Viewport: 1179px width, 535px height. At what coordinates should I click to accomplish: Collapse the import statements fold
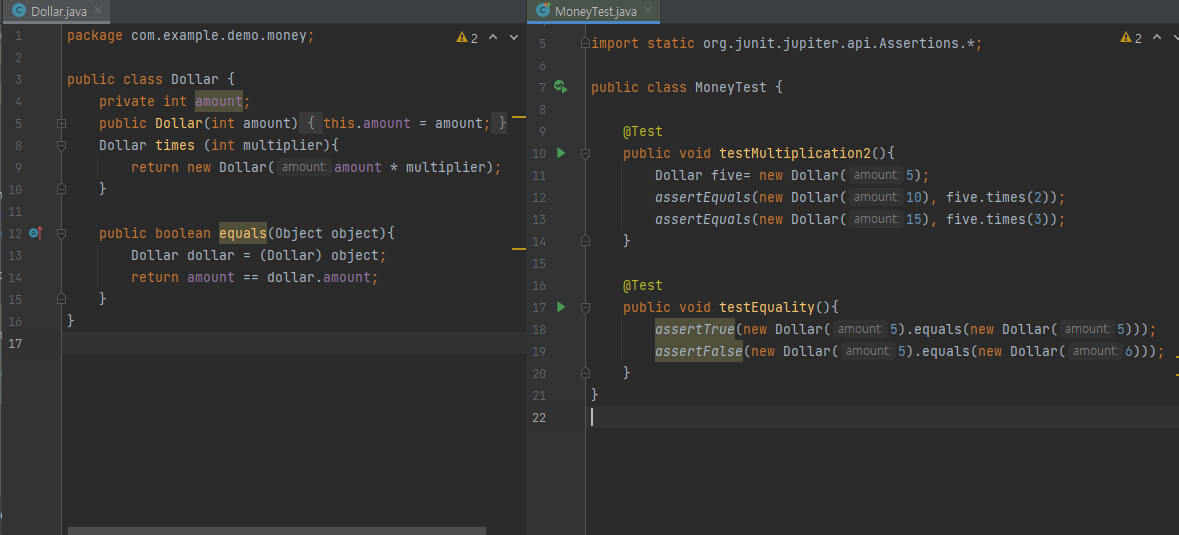pyautogui.click(x=586, y=44)
